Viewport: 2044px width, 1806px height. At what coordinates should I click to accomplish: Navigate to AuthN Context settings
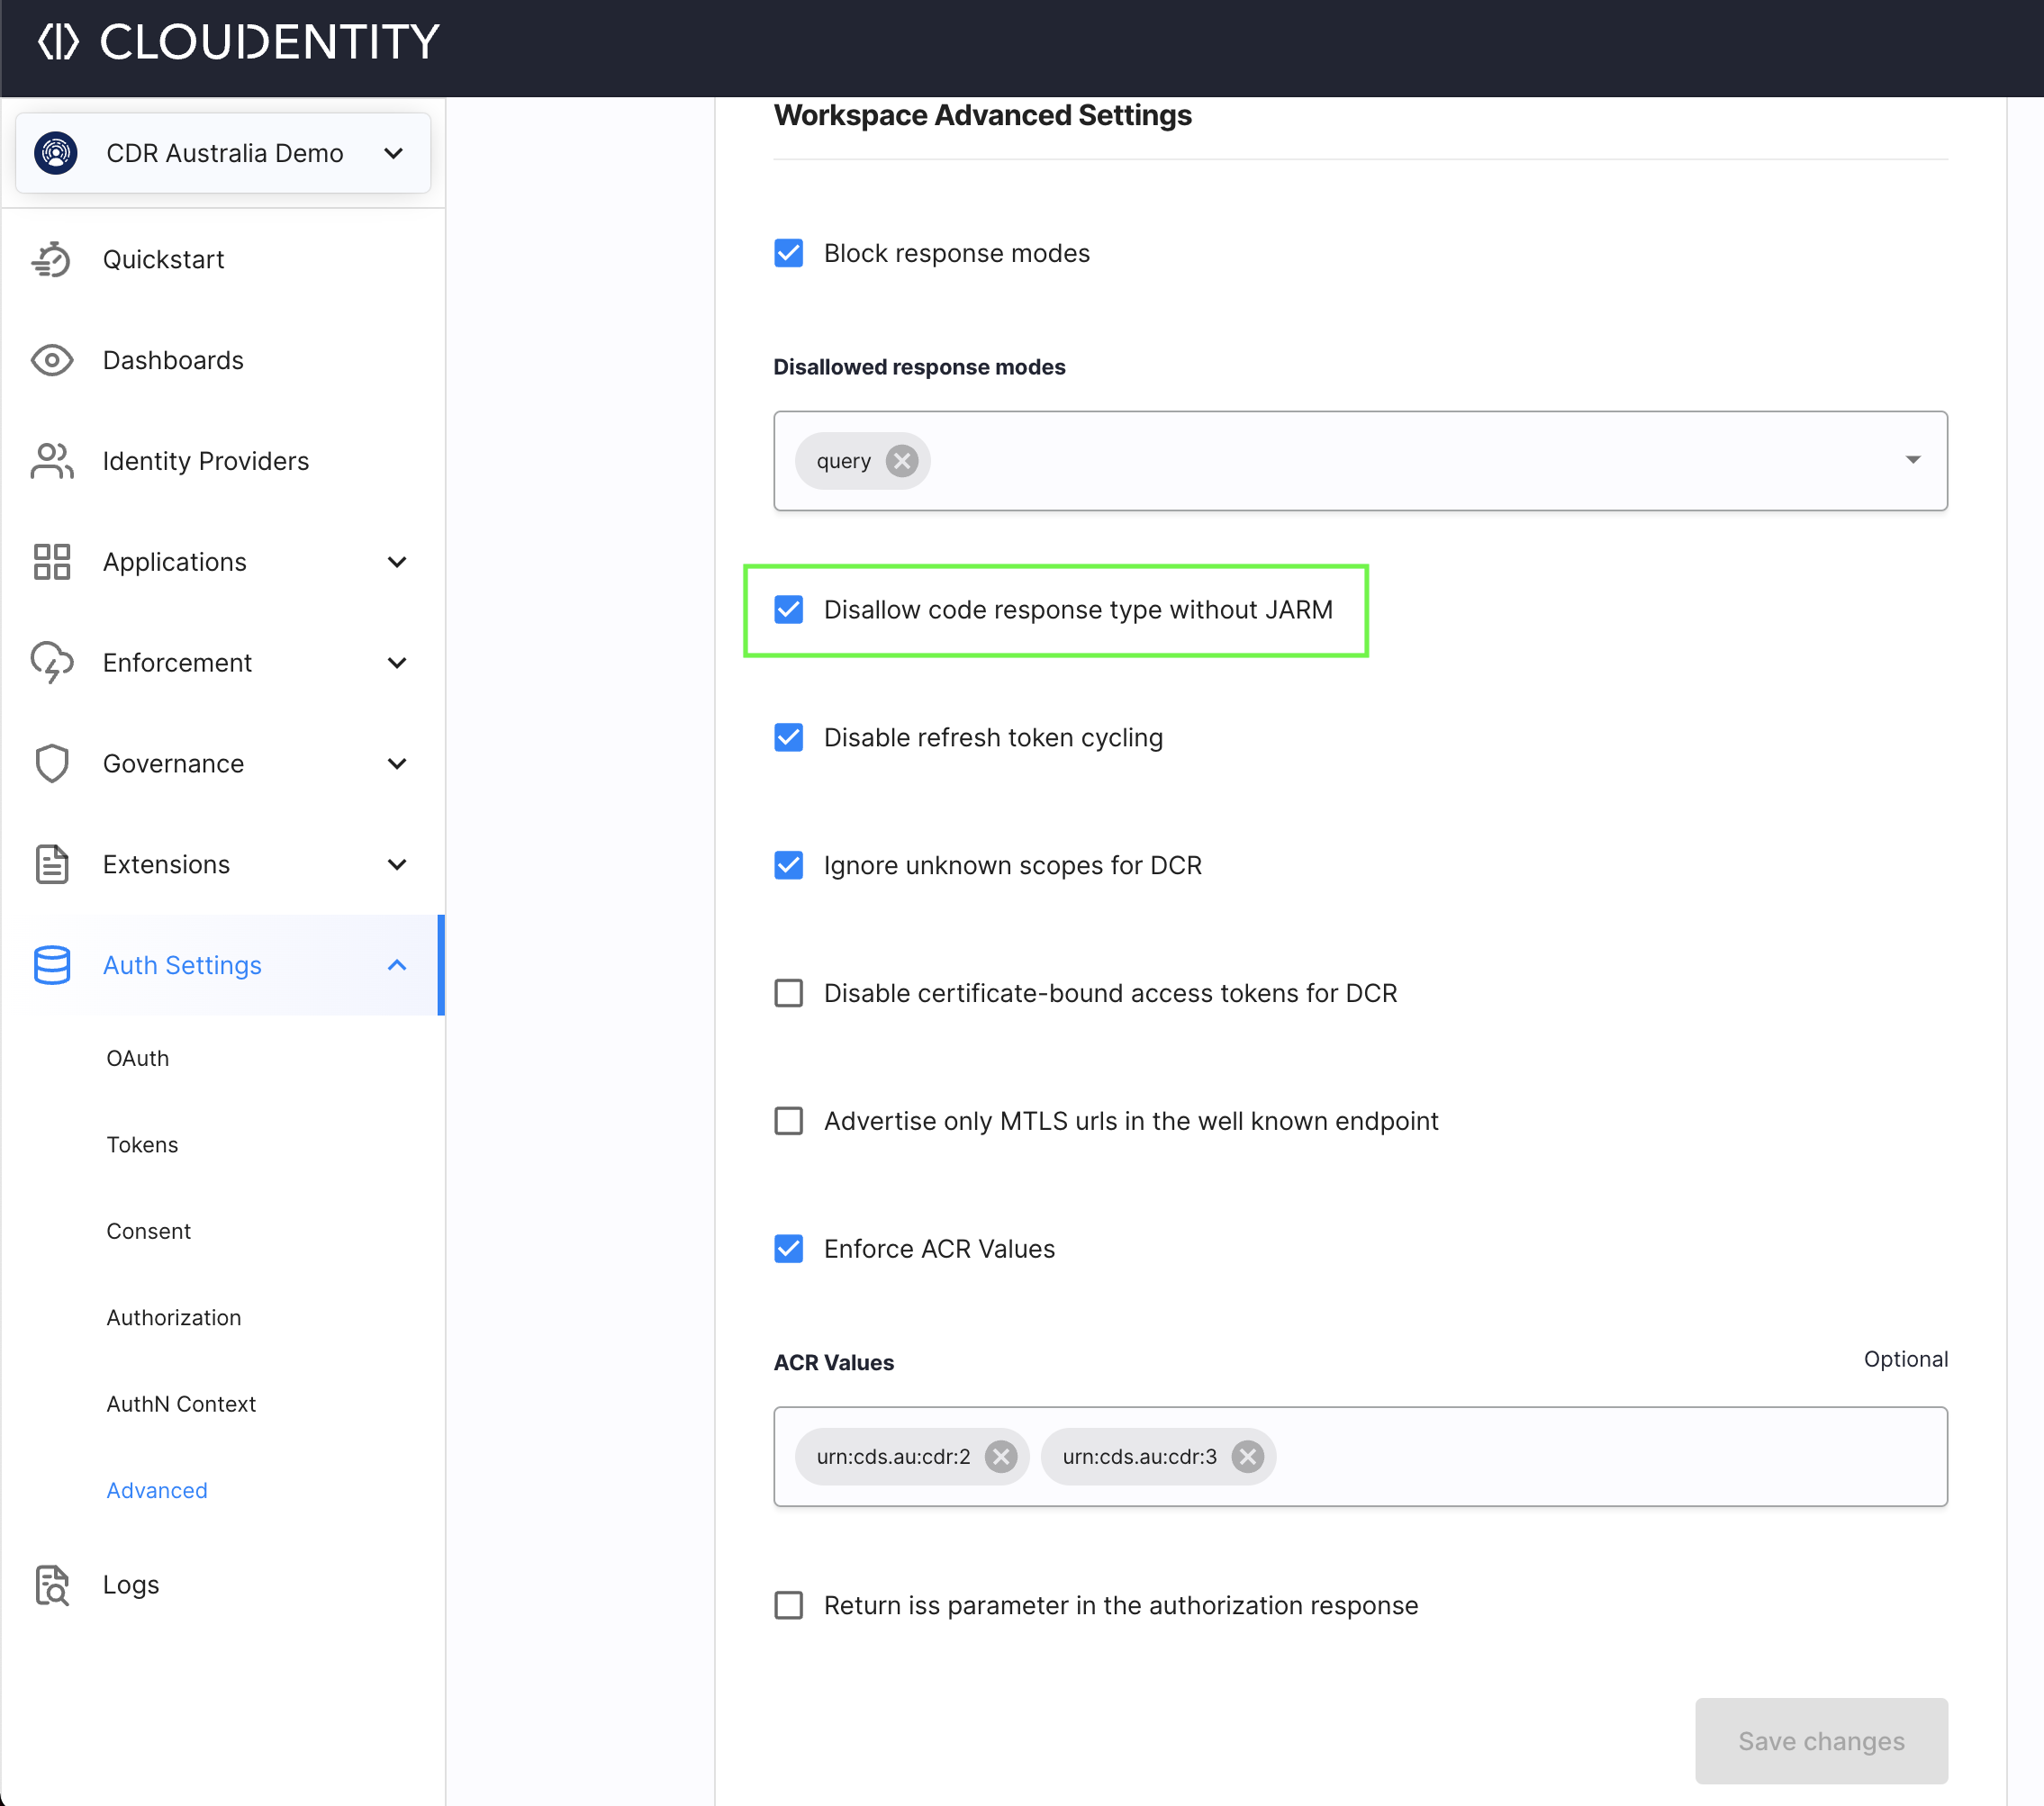[x=181, y=1404]
